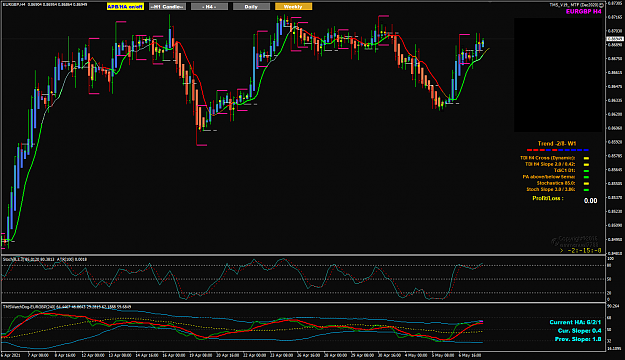Click the Cur. Slope: 0.4 text
Viewport: 625px width, 360px height.
(x=580, y=331)
